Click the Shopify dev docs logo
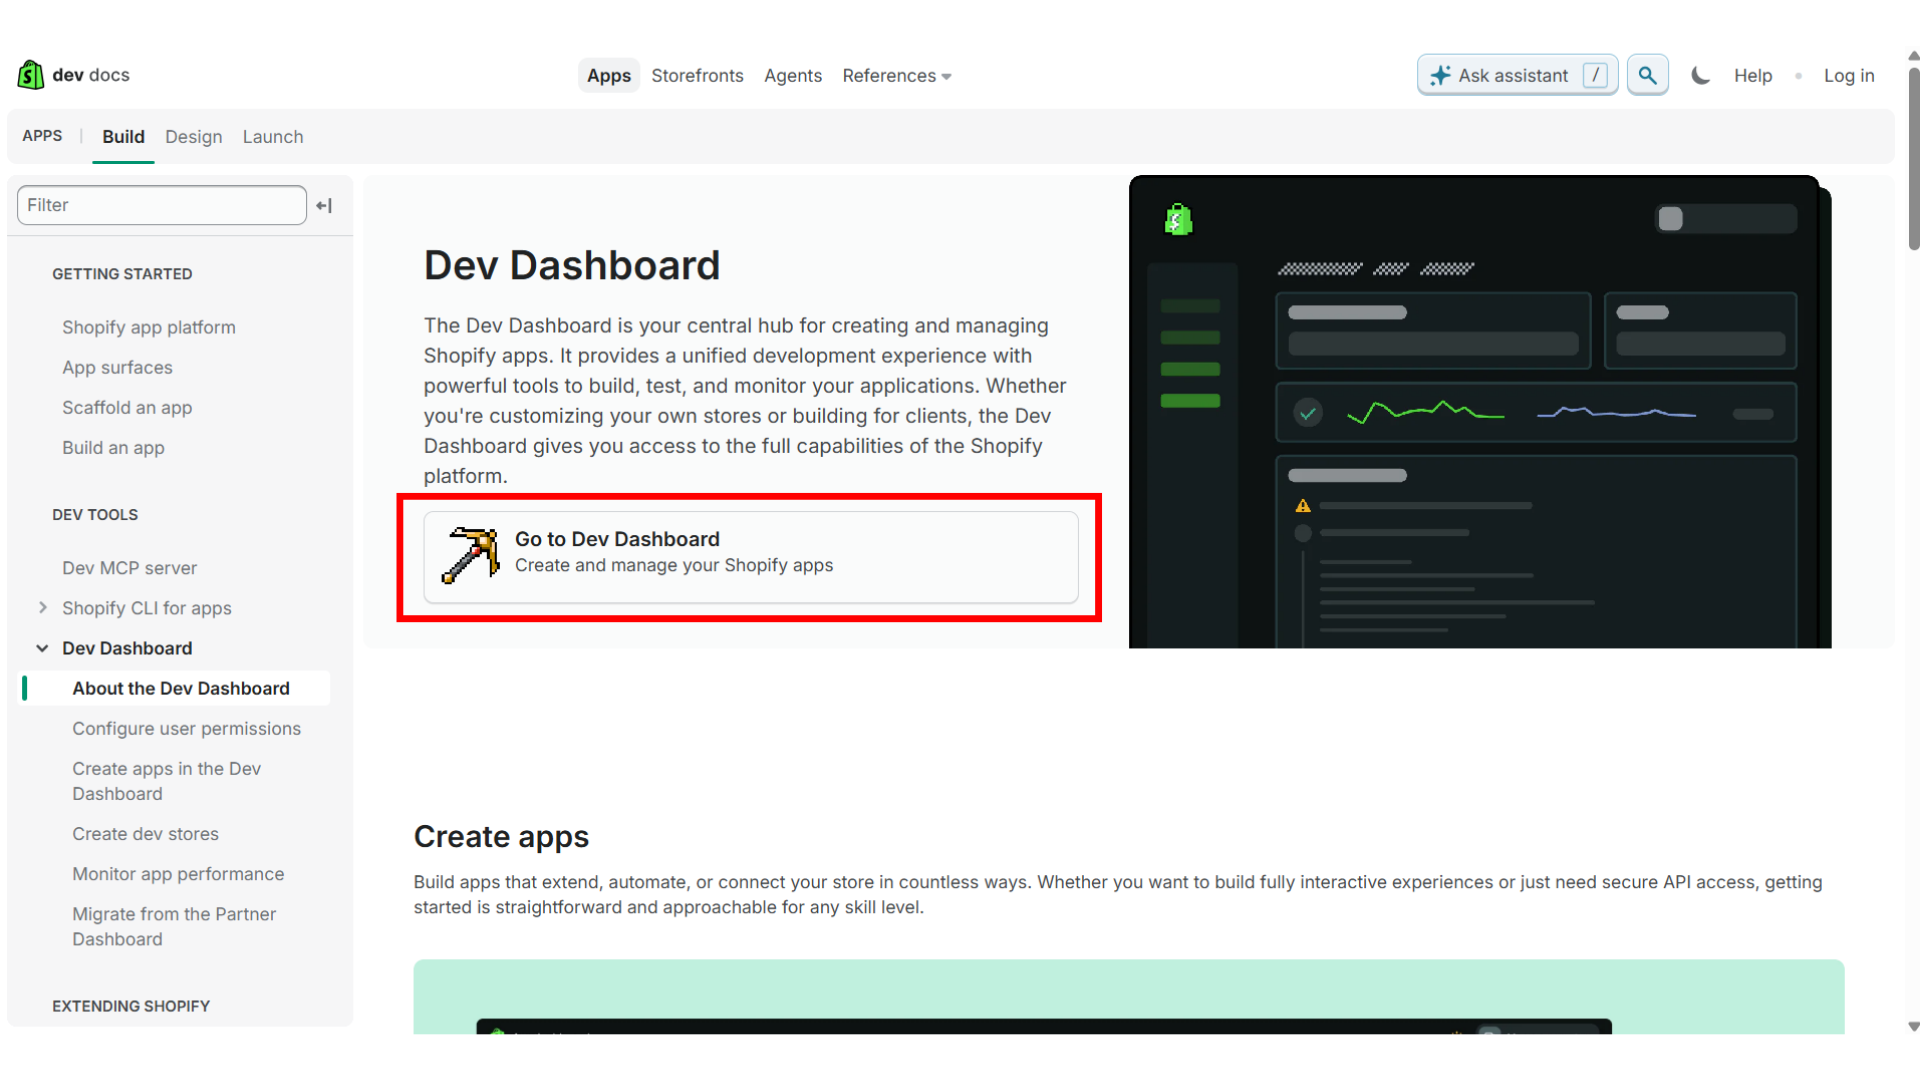Image resolution: width=1920 pixels, height=1080 pixels. point(73,75)
